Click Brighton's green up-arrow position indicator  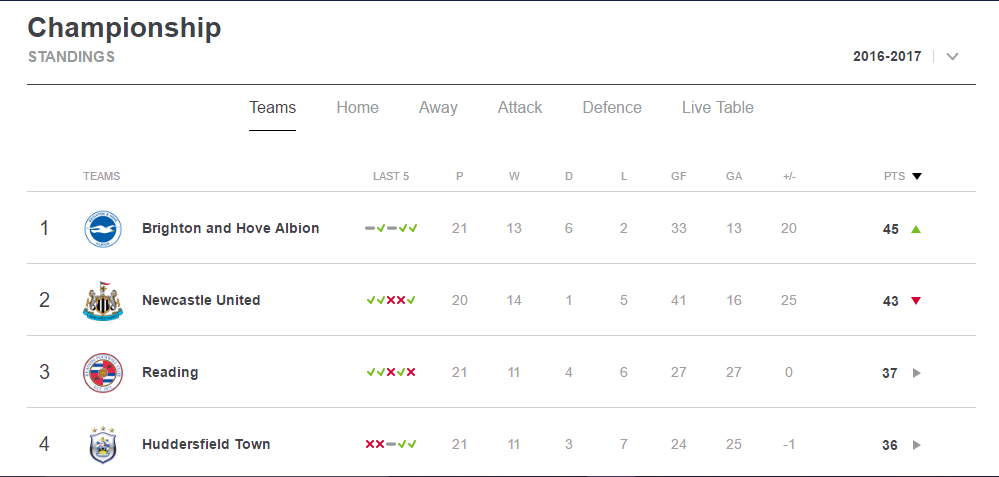point(916,229)
